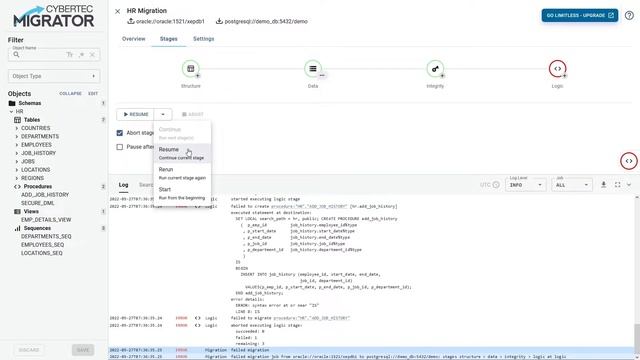Expand the LOCATIONS table

17,170
